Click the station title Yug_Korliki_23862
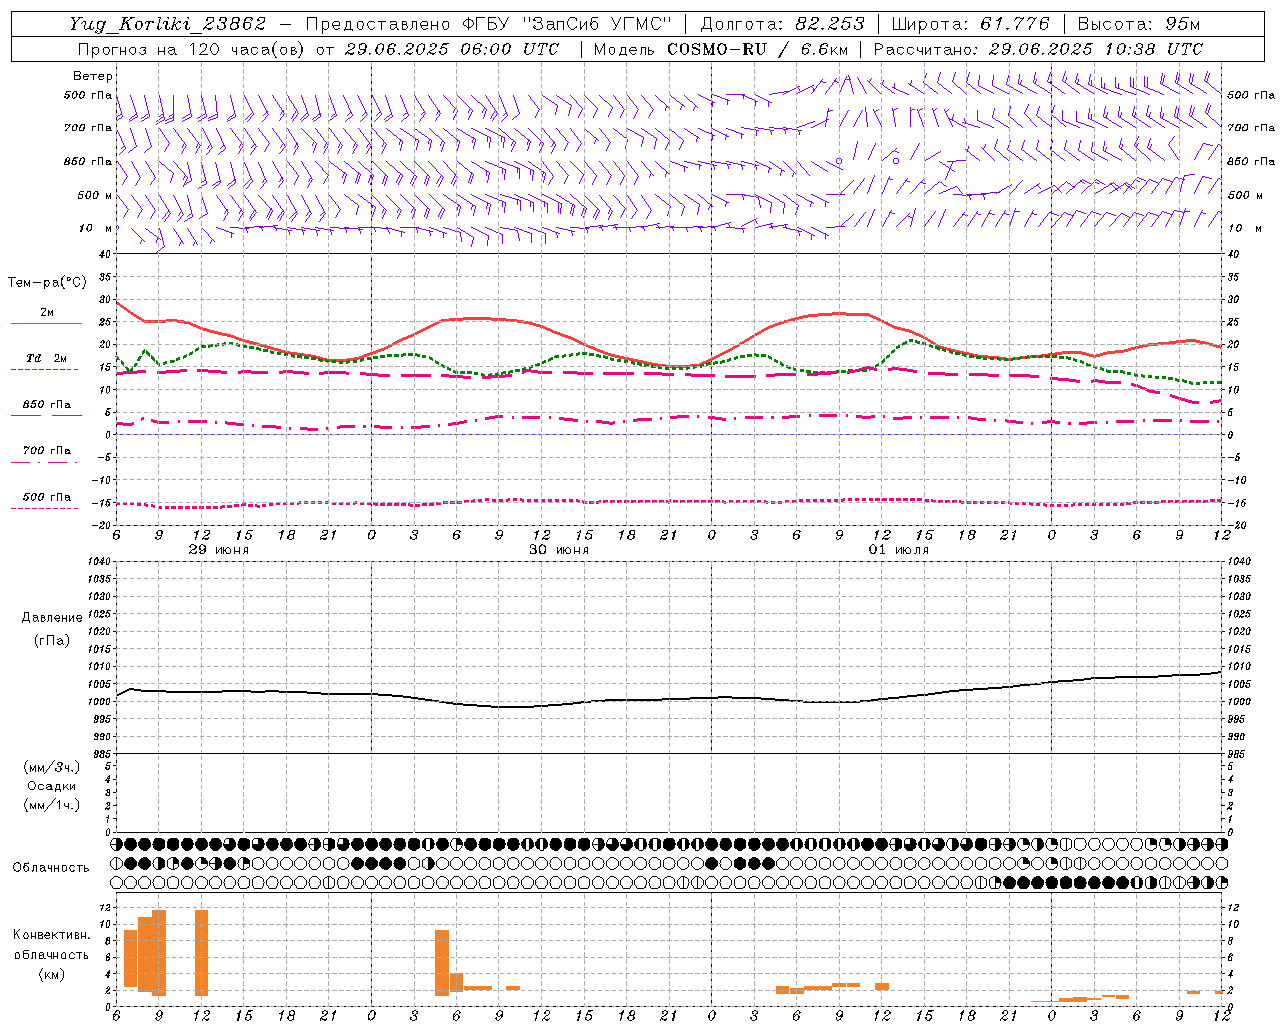 [168, 24]
